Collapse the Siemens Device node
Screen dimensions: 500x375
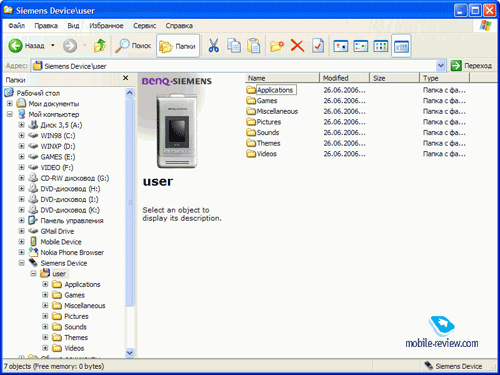(x=22, y=263)
